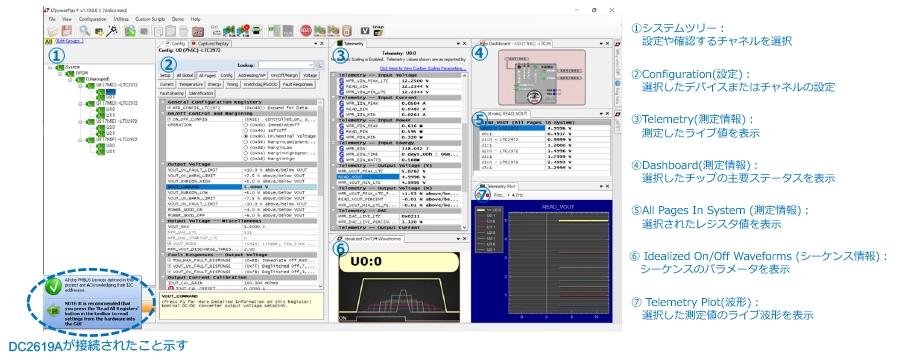Click the Edit Groups link
Viewport: 900px width, 362px height.
[69, 41]
